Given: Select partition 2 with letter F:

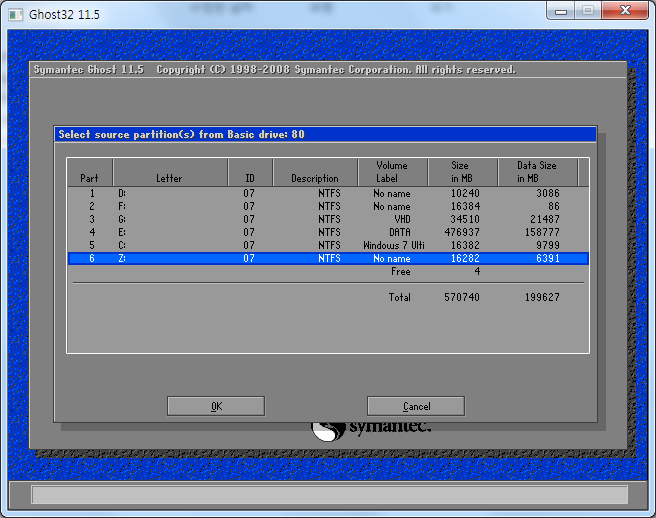Looking at the screenshot, I should click(328, 206).
